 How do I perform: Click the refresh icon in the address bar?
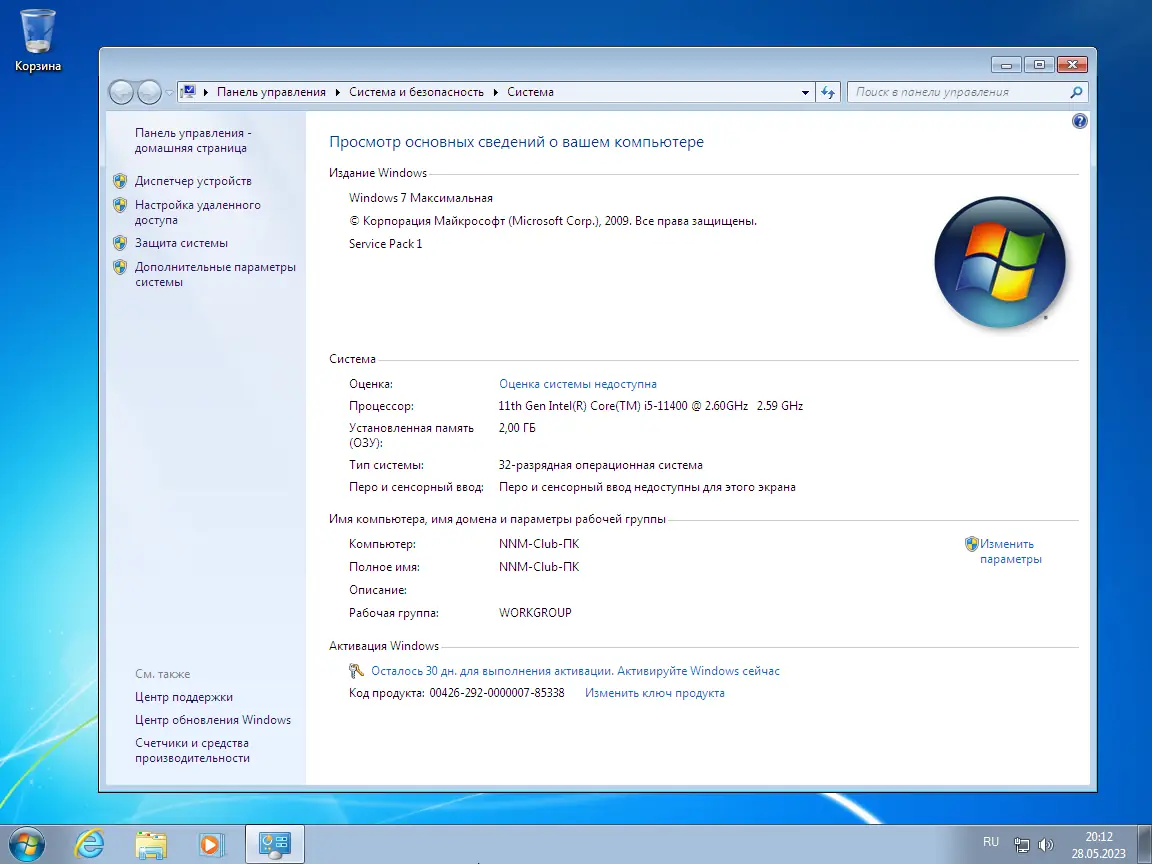tap(828, 91)
